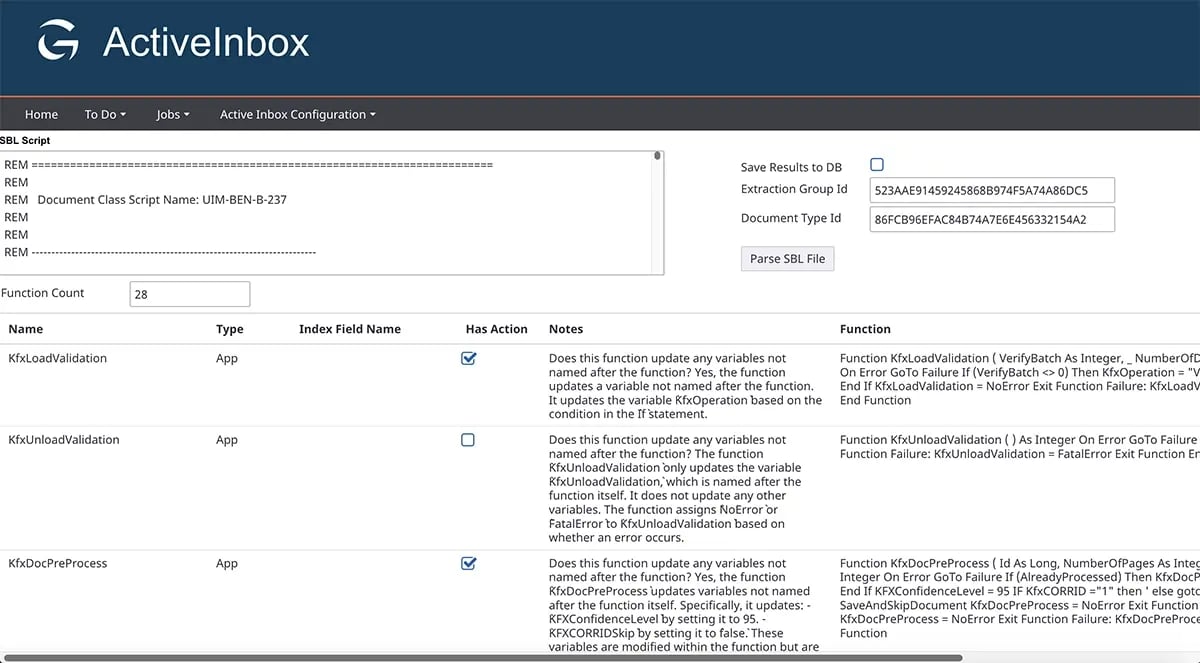
Task: Click the Function Count input field
Action: (190, 294)
